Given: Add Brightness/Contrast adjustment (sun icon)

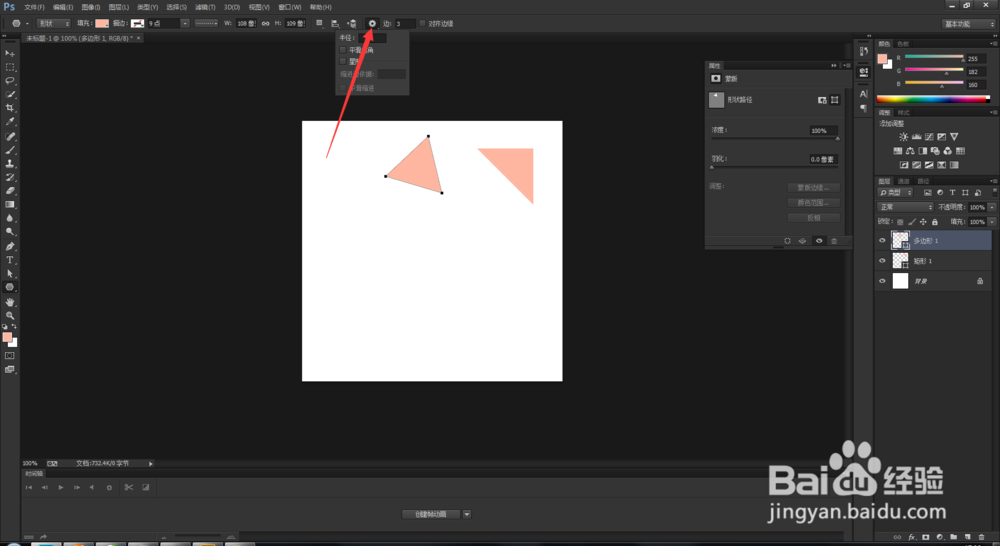Looking at the screenshot, I should 903,136.
